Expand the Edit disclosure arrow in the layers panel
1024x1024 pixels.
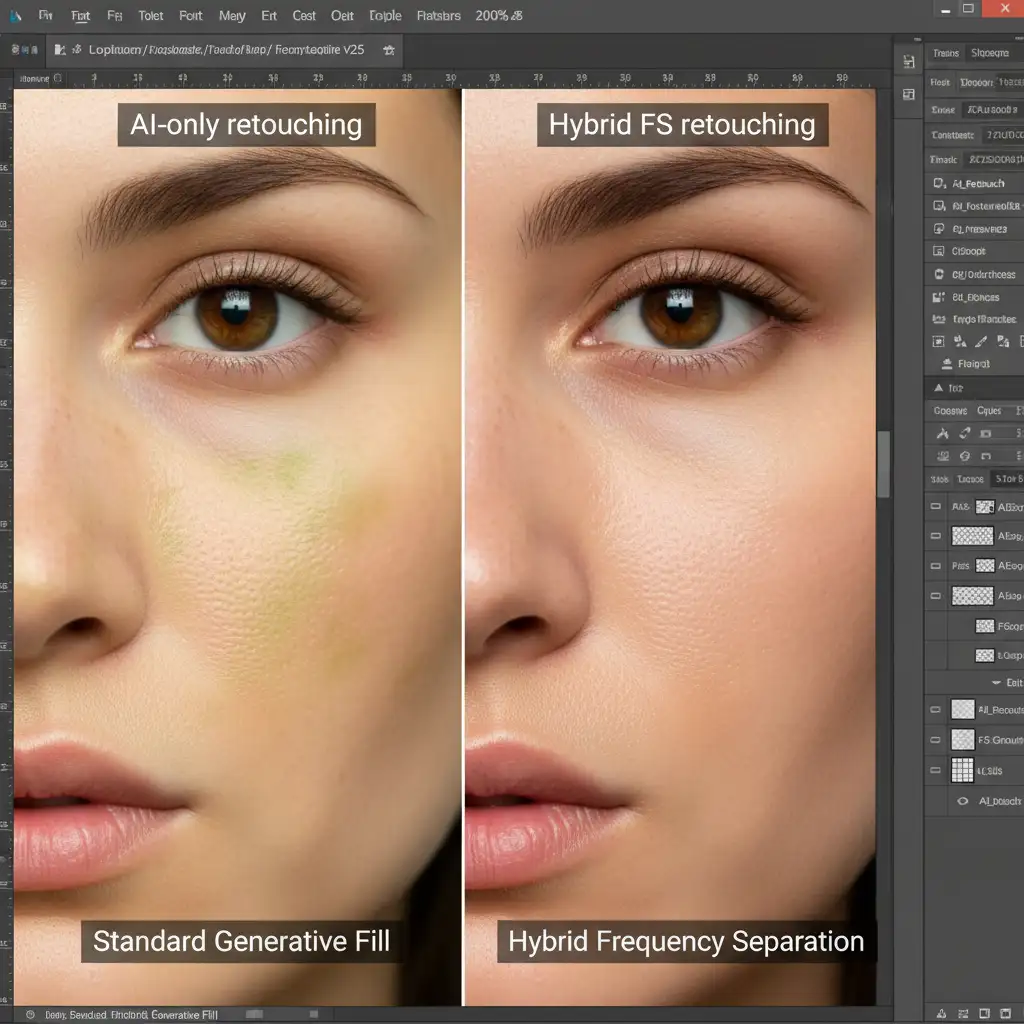[996, 682]
